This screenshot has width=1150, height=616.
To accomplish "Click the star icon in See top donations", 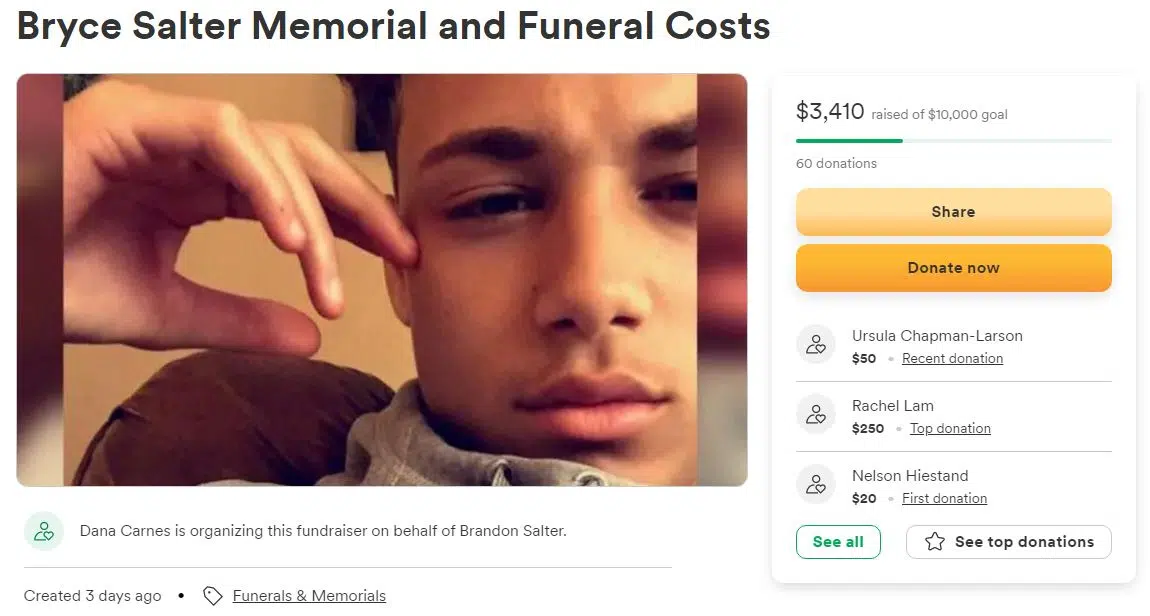I will (935, 542).
